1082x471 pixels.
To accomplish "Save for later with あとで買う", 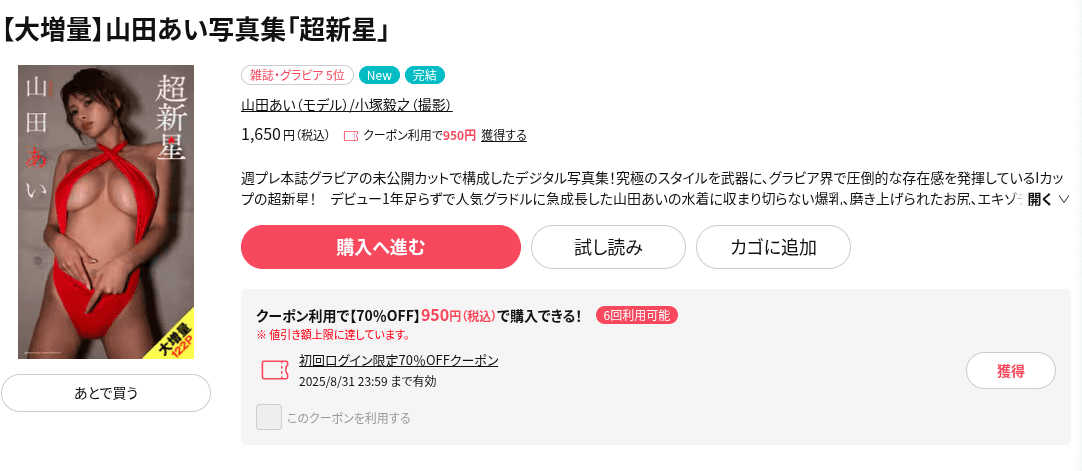I will click(x=106, y=393).
